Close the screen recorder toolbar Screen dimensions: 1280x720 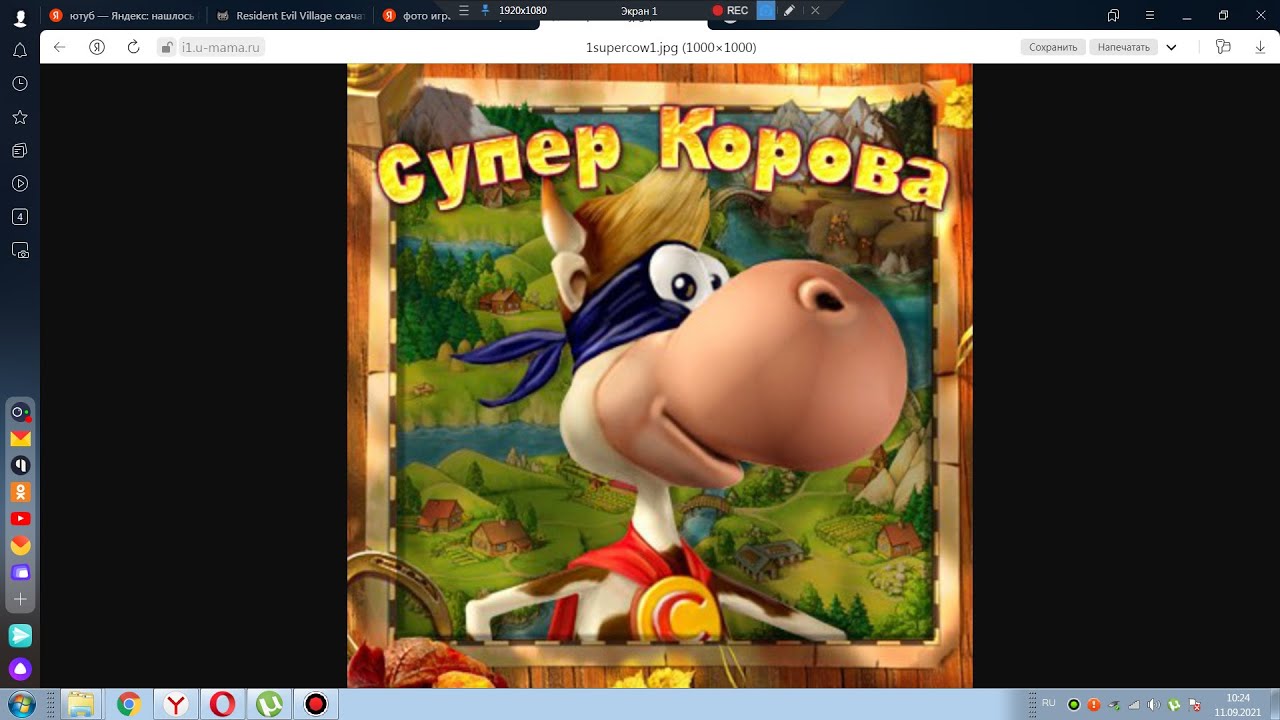(x=816, y=10)
